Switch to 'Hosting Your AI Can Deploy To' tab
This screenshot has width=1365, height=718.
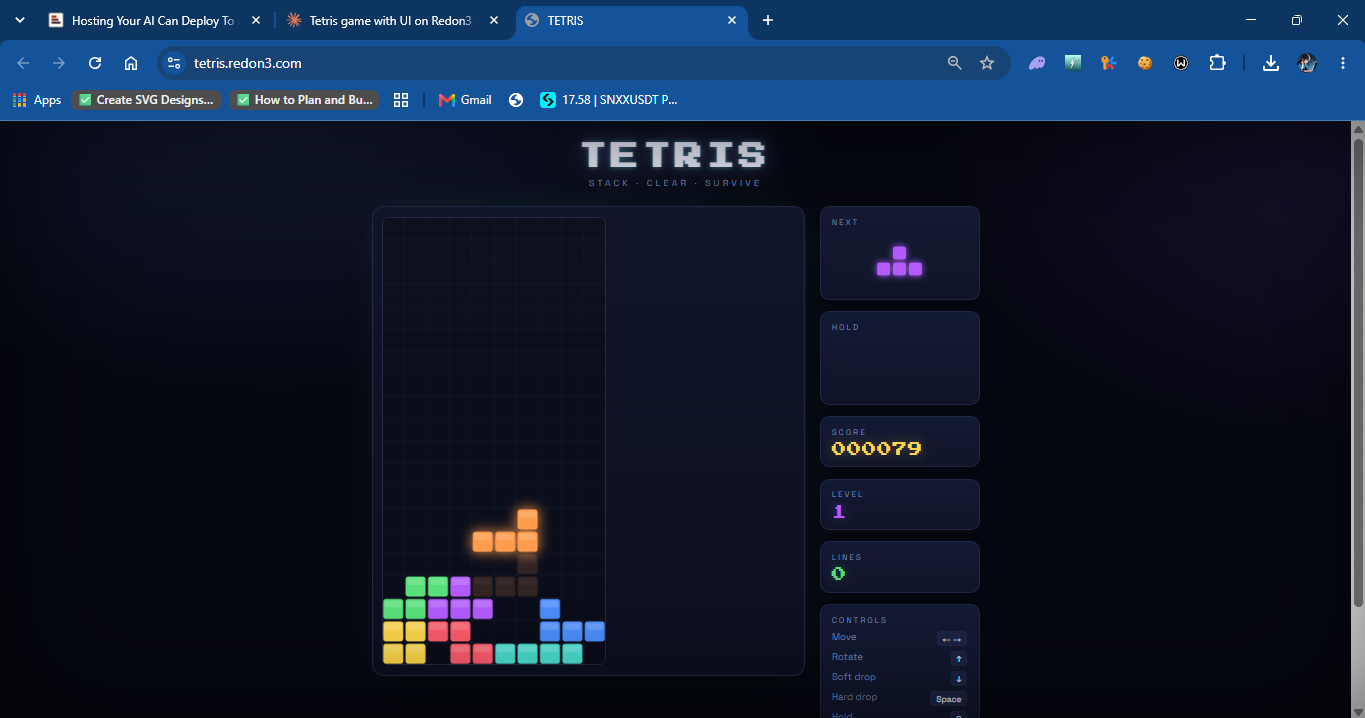(155, 20)
